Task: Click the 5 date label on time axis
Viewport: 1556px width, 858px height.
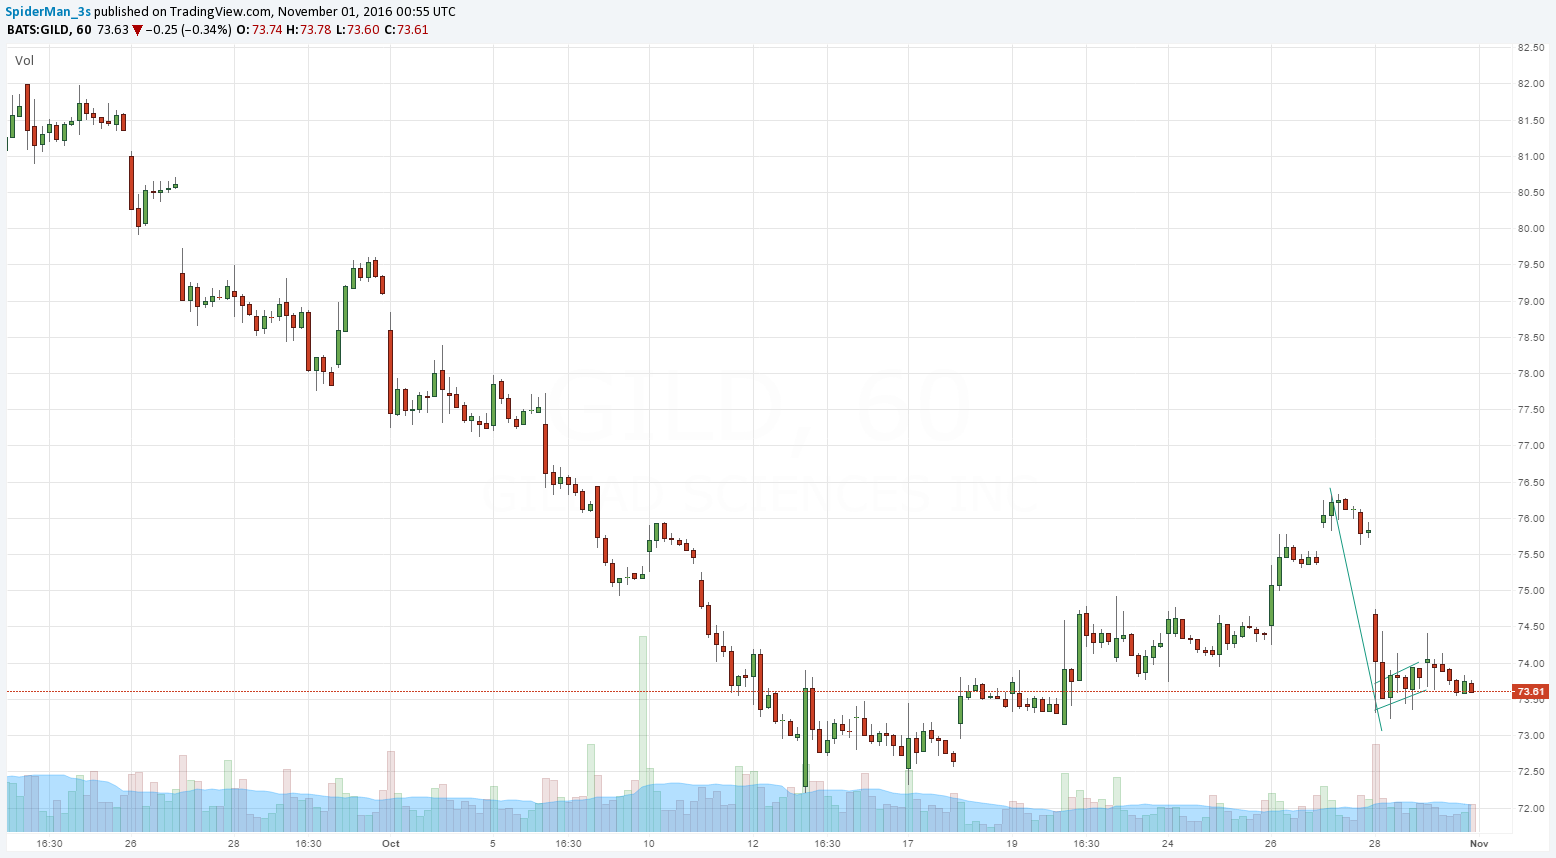Action: [x=493, y=844]
